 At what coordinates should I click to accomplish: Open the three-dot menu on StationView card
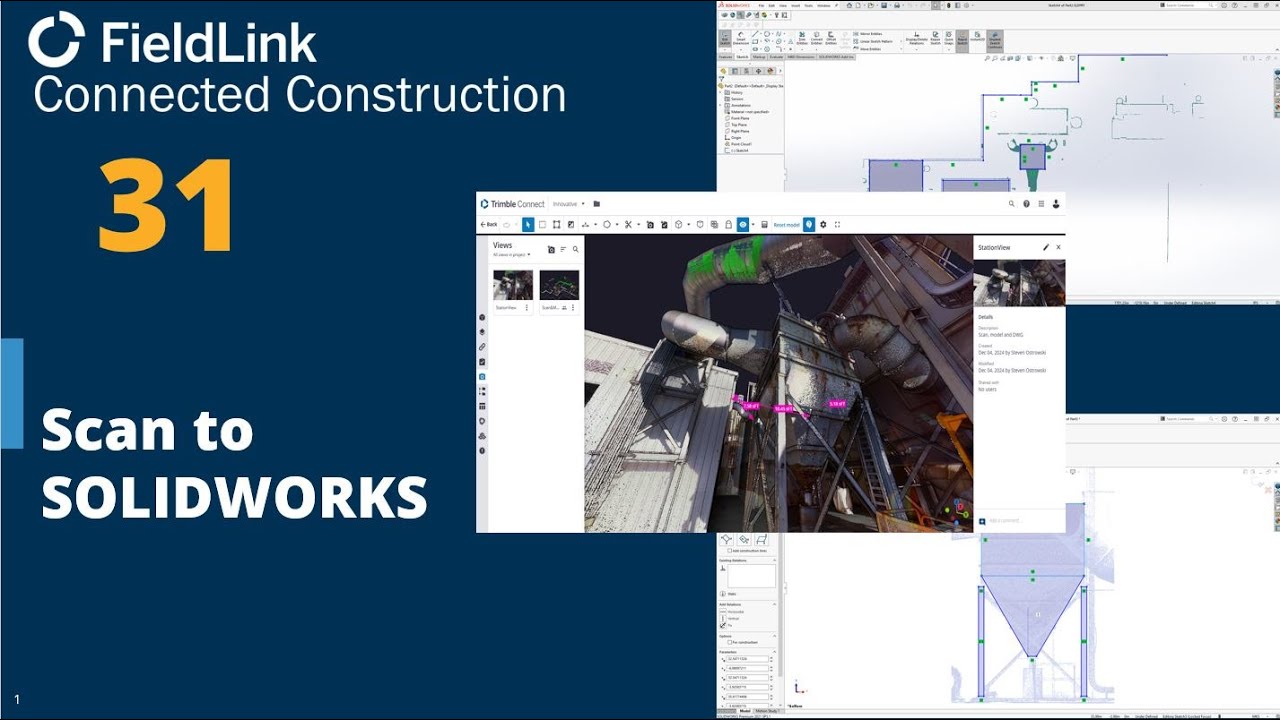pos(527,308)
